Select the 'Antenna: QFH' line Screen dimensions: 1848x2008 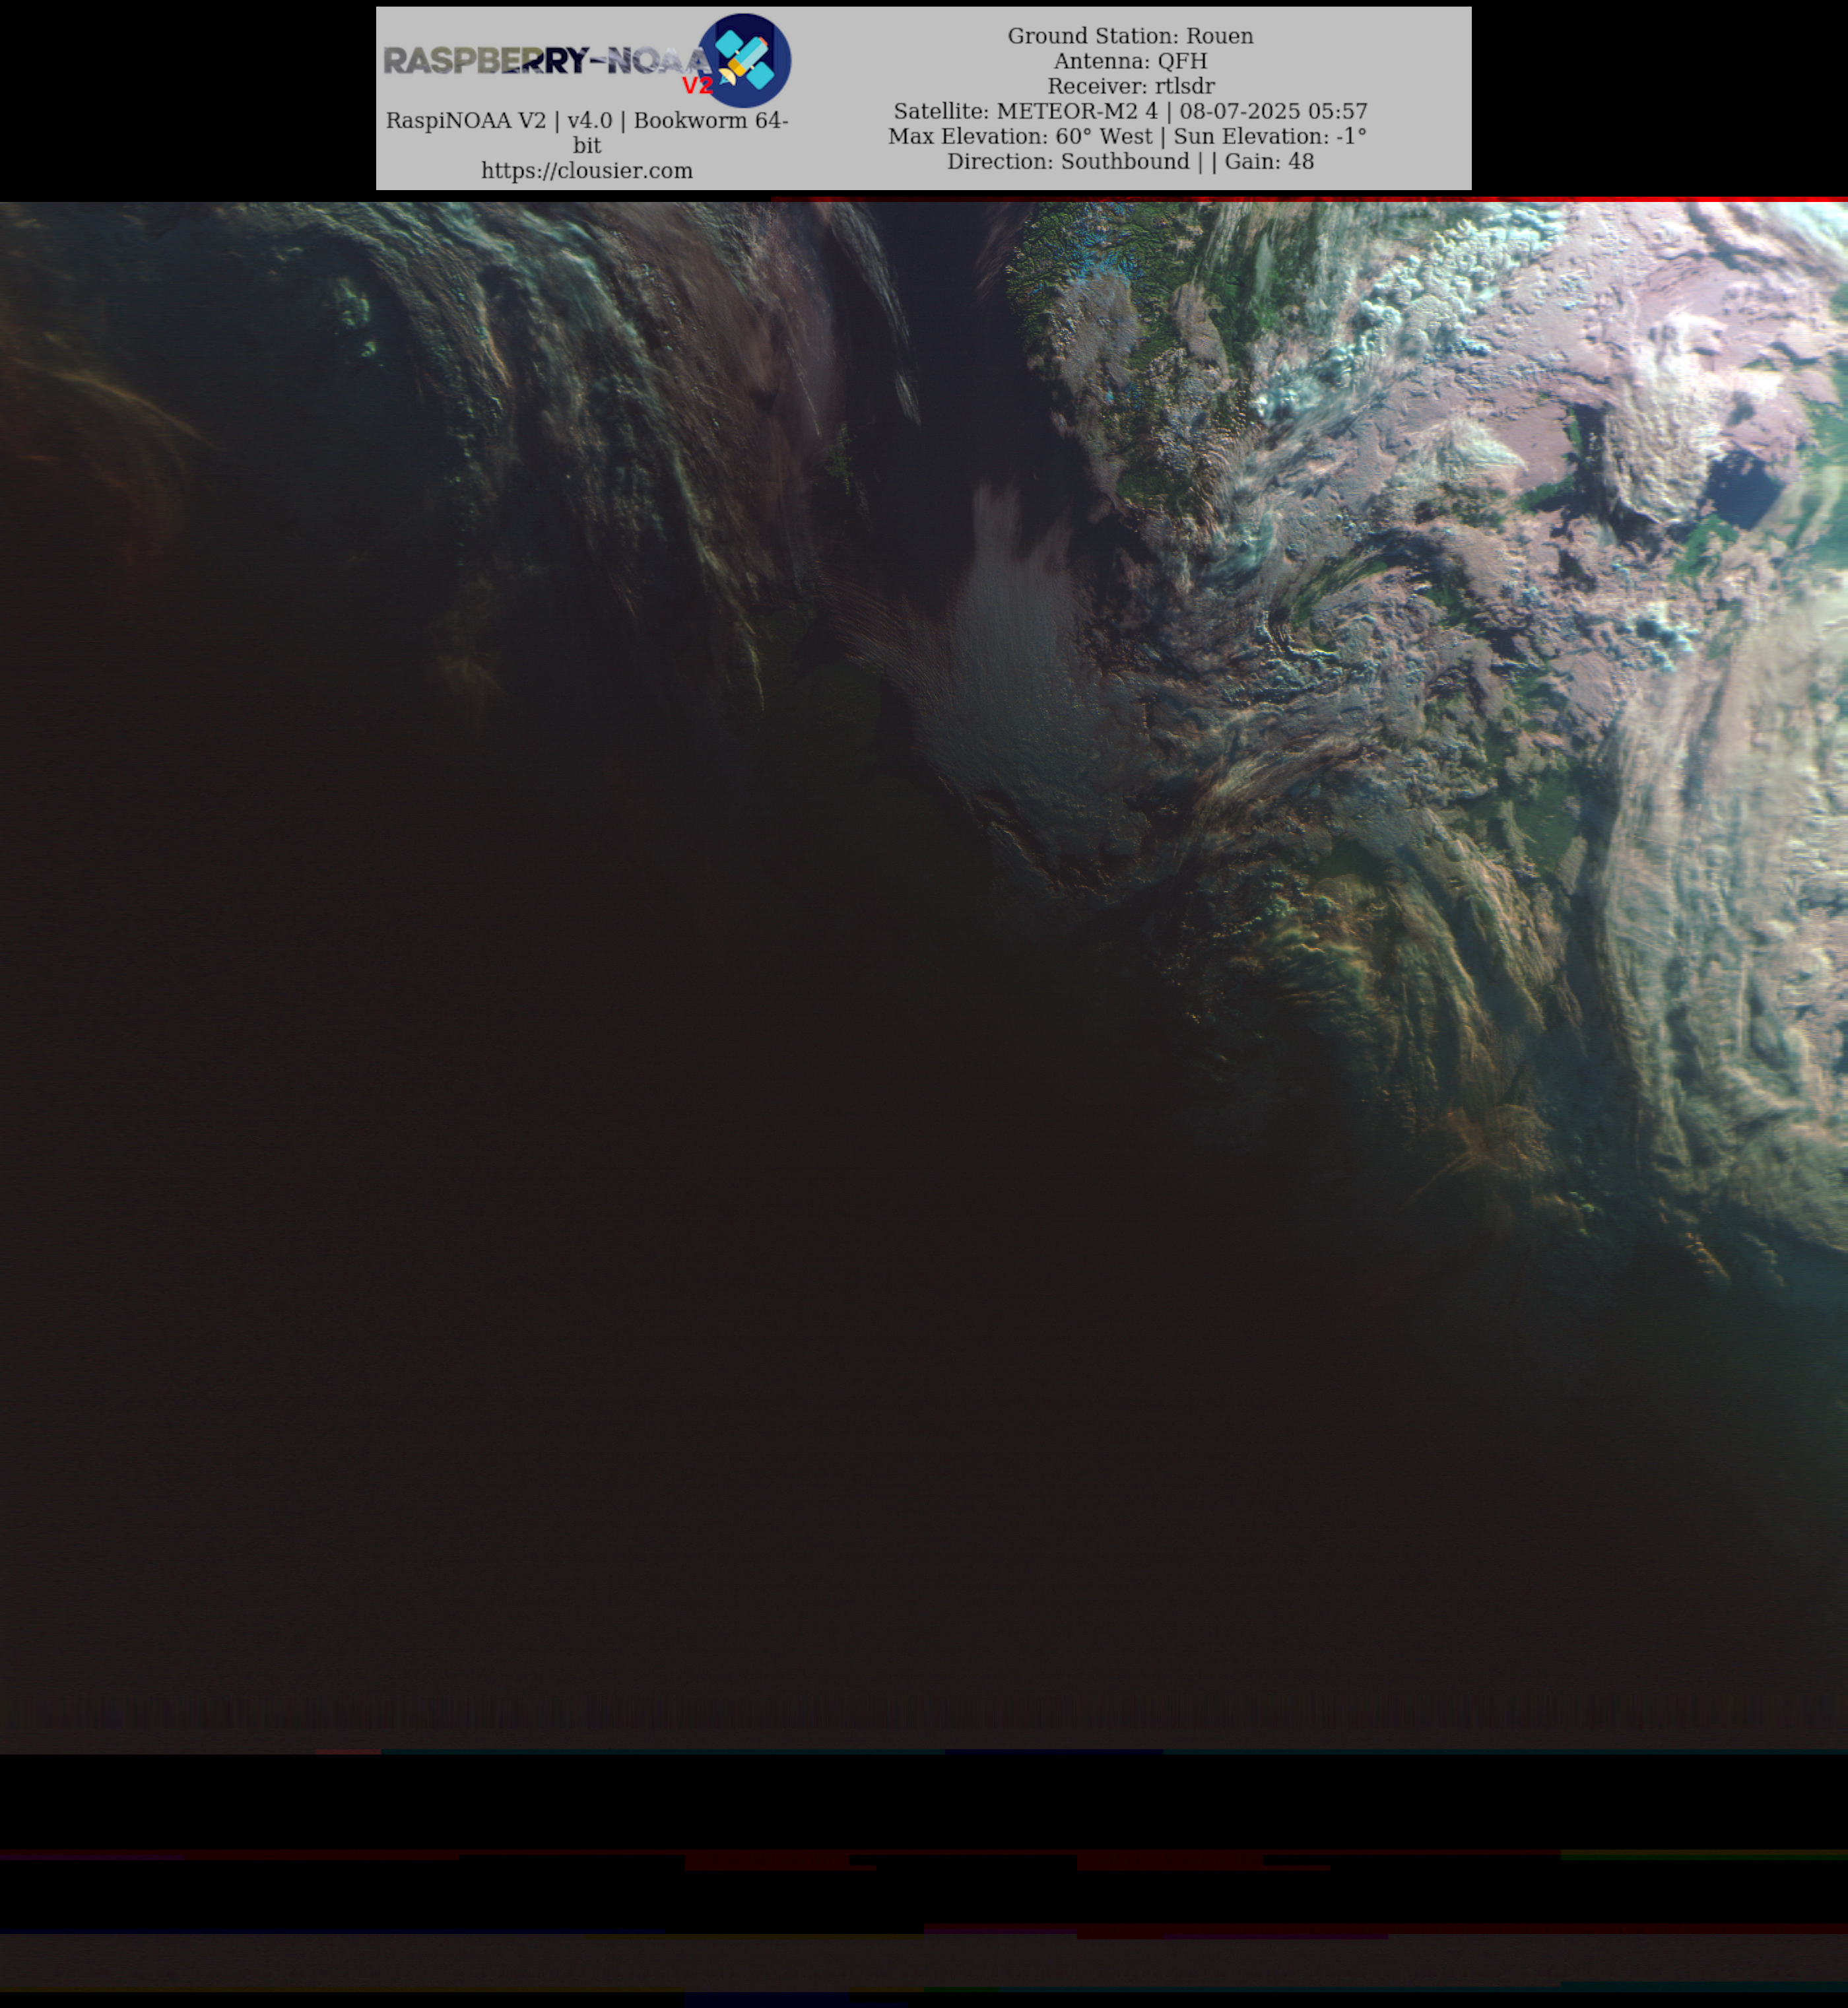point(1130,61)
